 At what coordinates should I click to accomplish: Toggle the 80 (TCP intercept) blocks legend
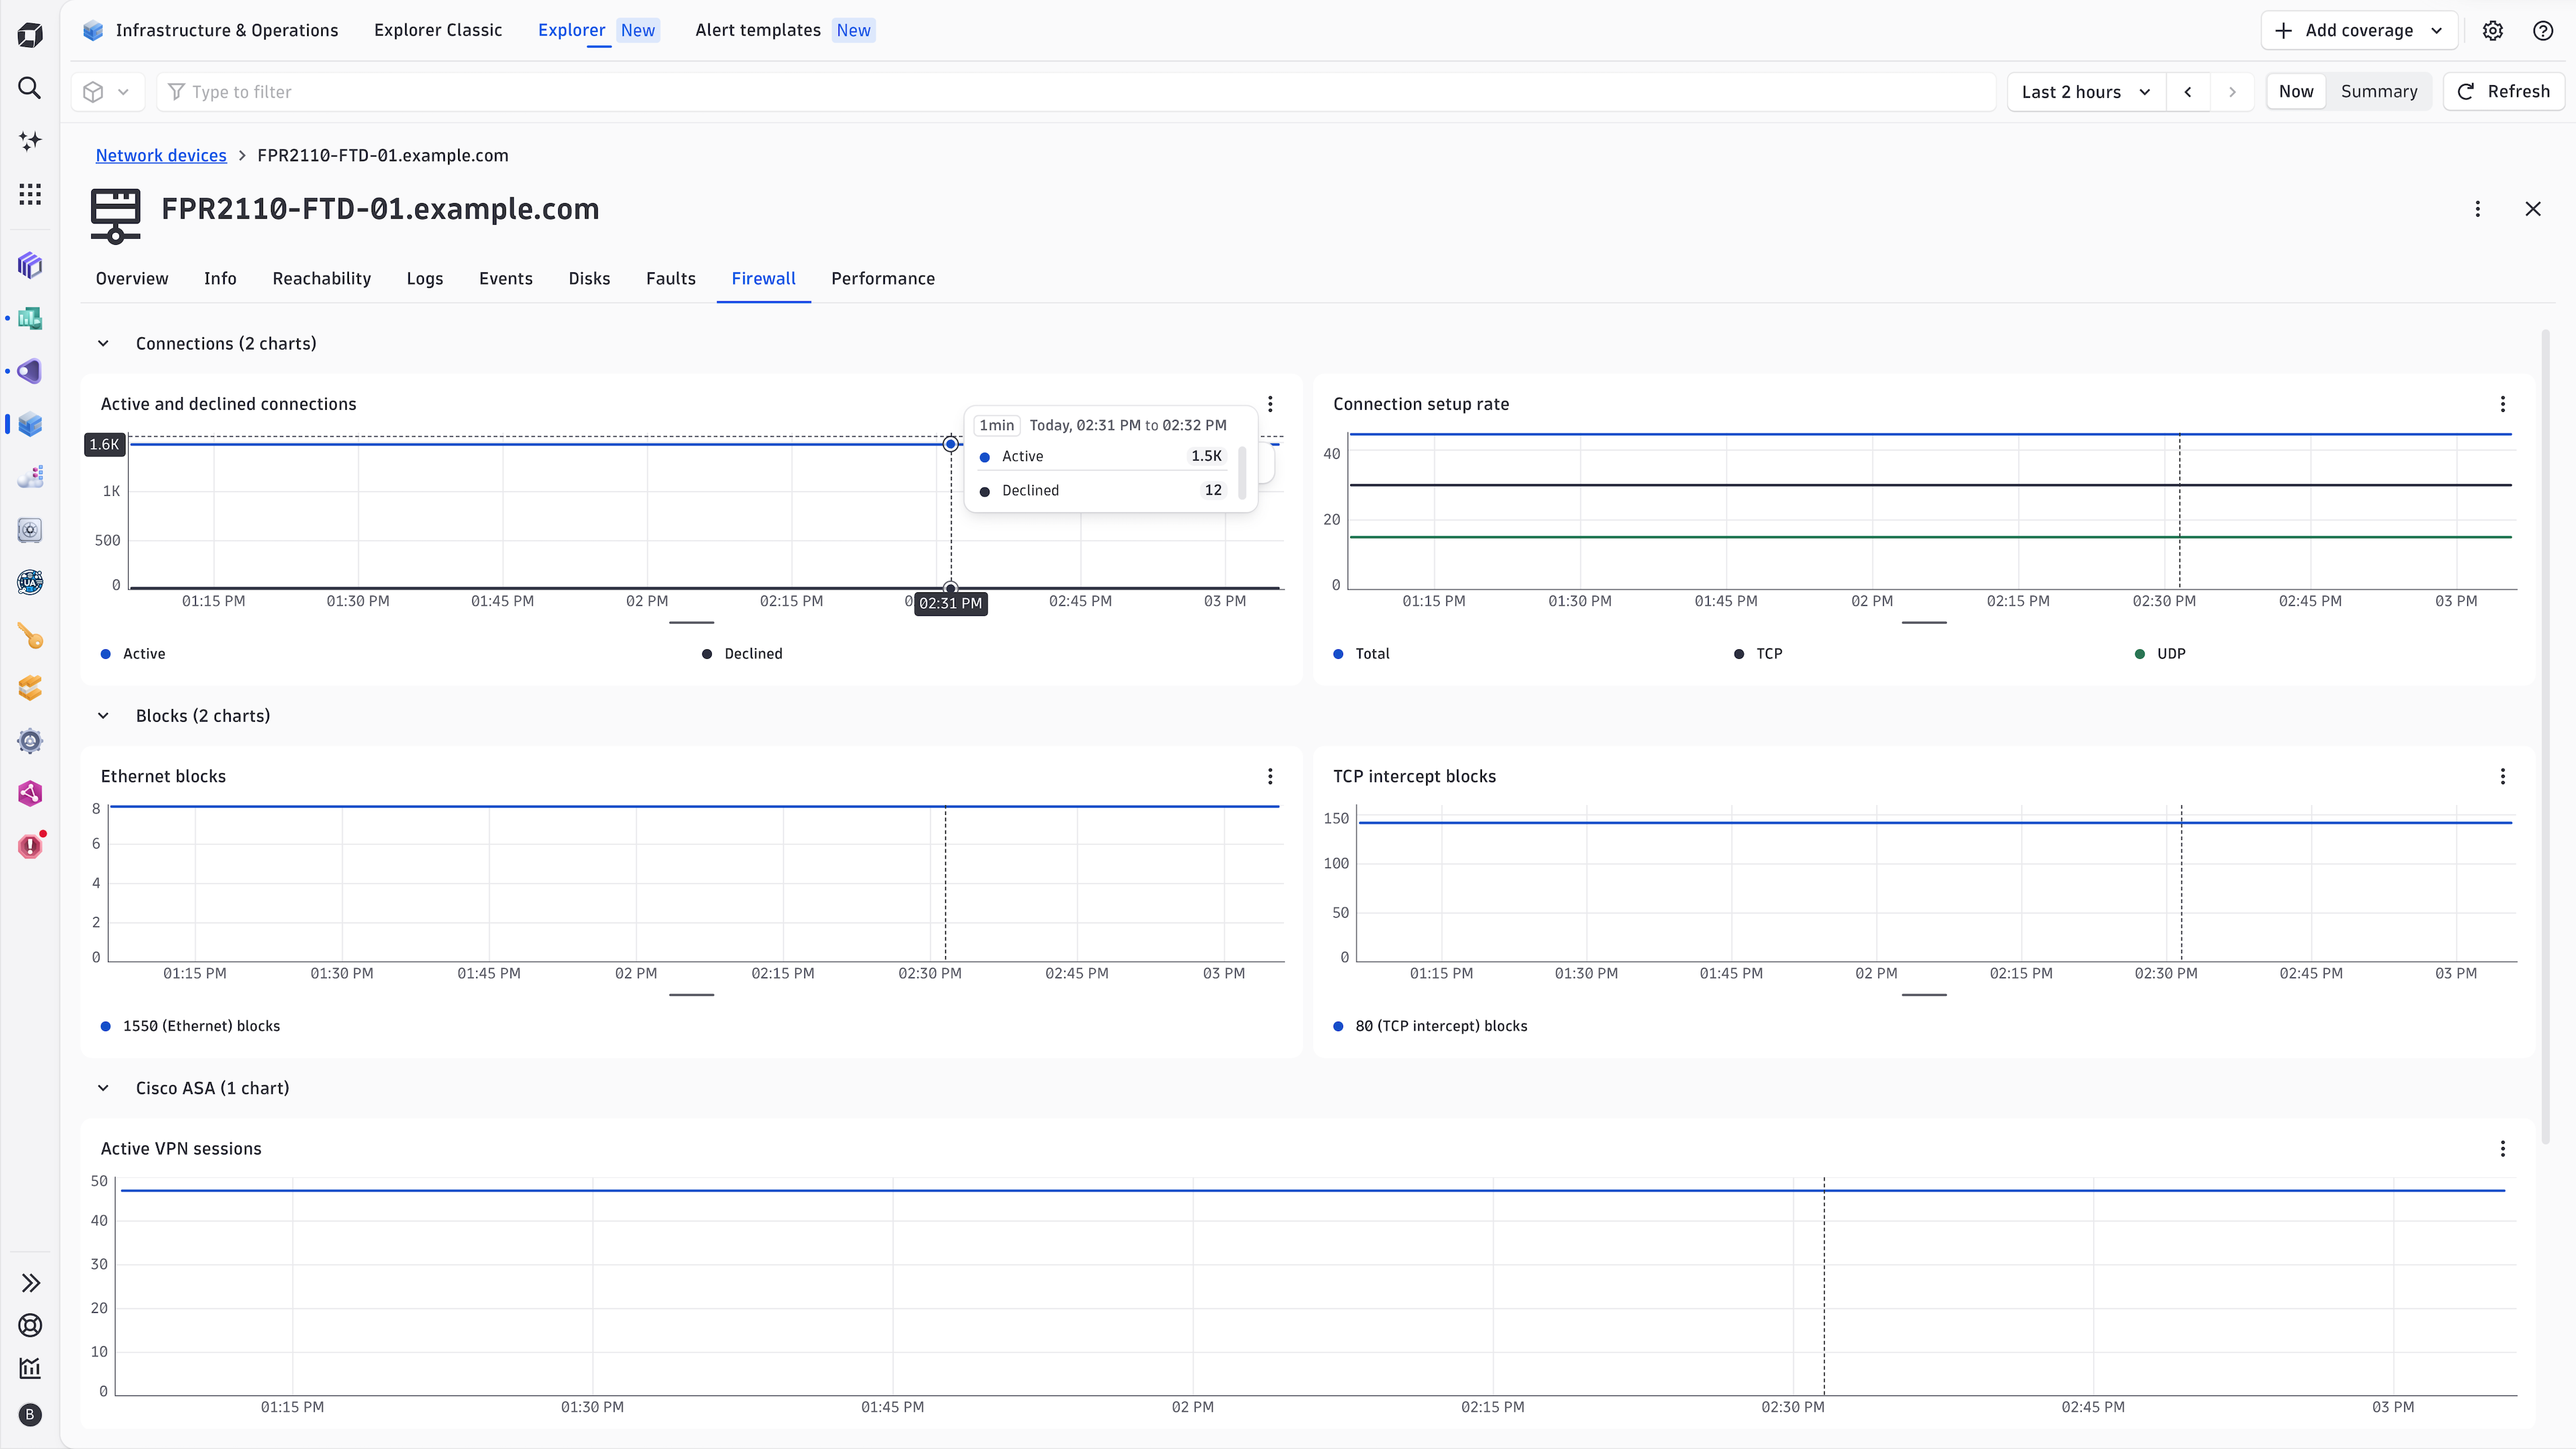[x=1430, y=1026]
